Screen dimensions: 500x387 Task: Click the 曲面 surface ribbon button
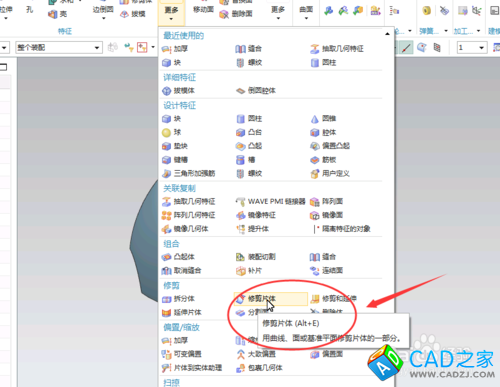pyautogui.click(x=306, y=13)
